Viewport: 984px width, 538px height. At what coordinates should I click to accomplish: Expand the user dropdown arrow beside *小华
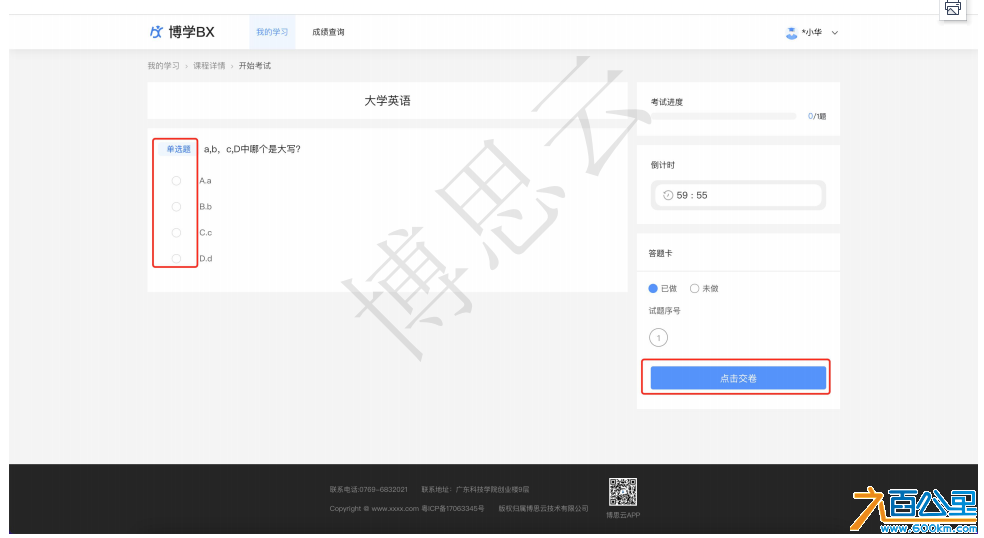[835, 33]
